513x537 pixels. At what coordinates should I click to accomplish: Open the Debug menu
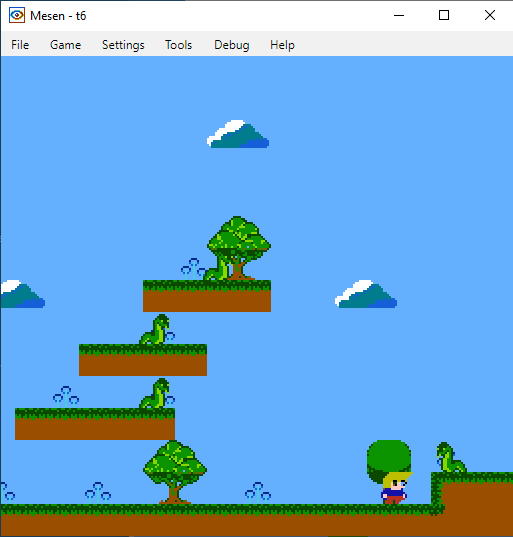coord(232,45)
